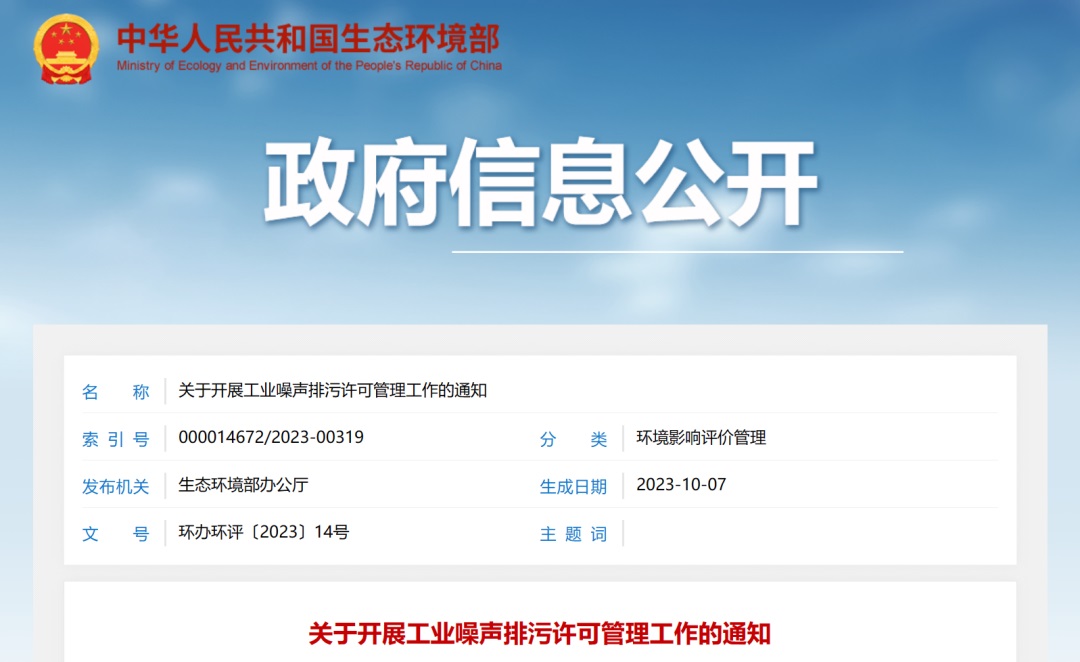Click index number 000014672/2023-00319
This screenshot has height=662, width=1080.
coord(271,438)
